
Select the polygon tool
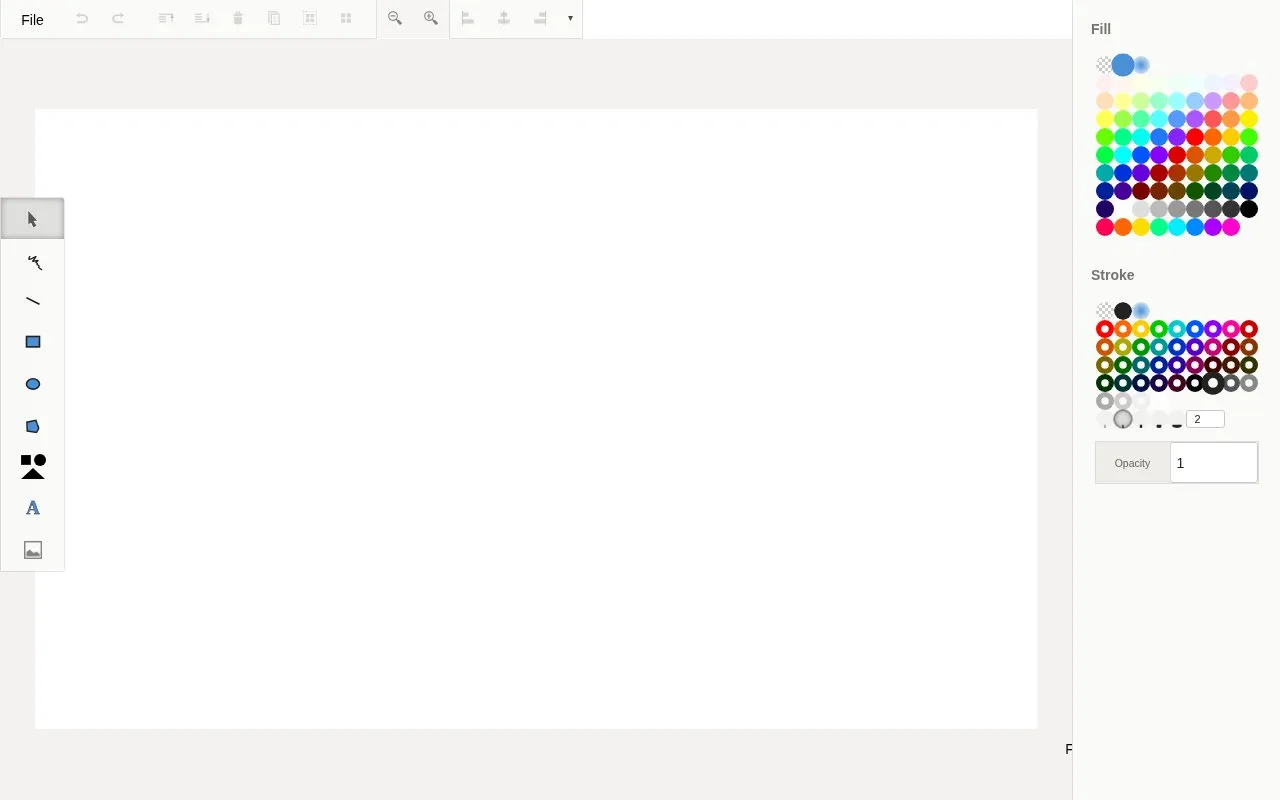33,426
